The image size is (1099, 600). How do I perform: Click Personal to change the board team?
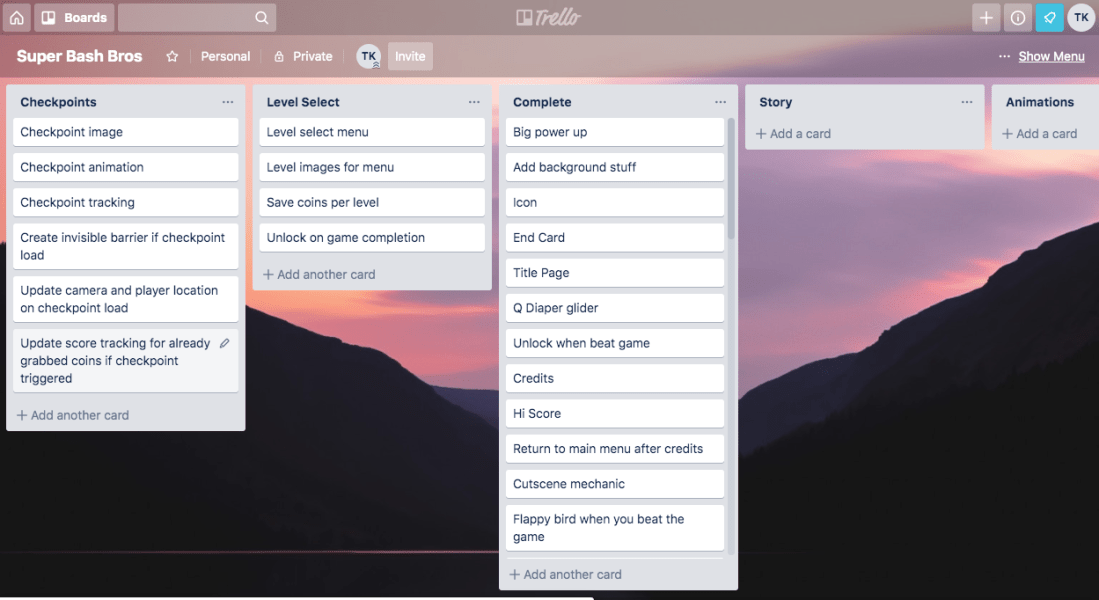click(225, 56)
